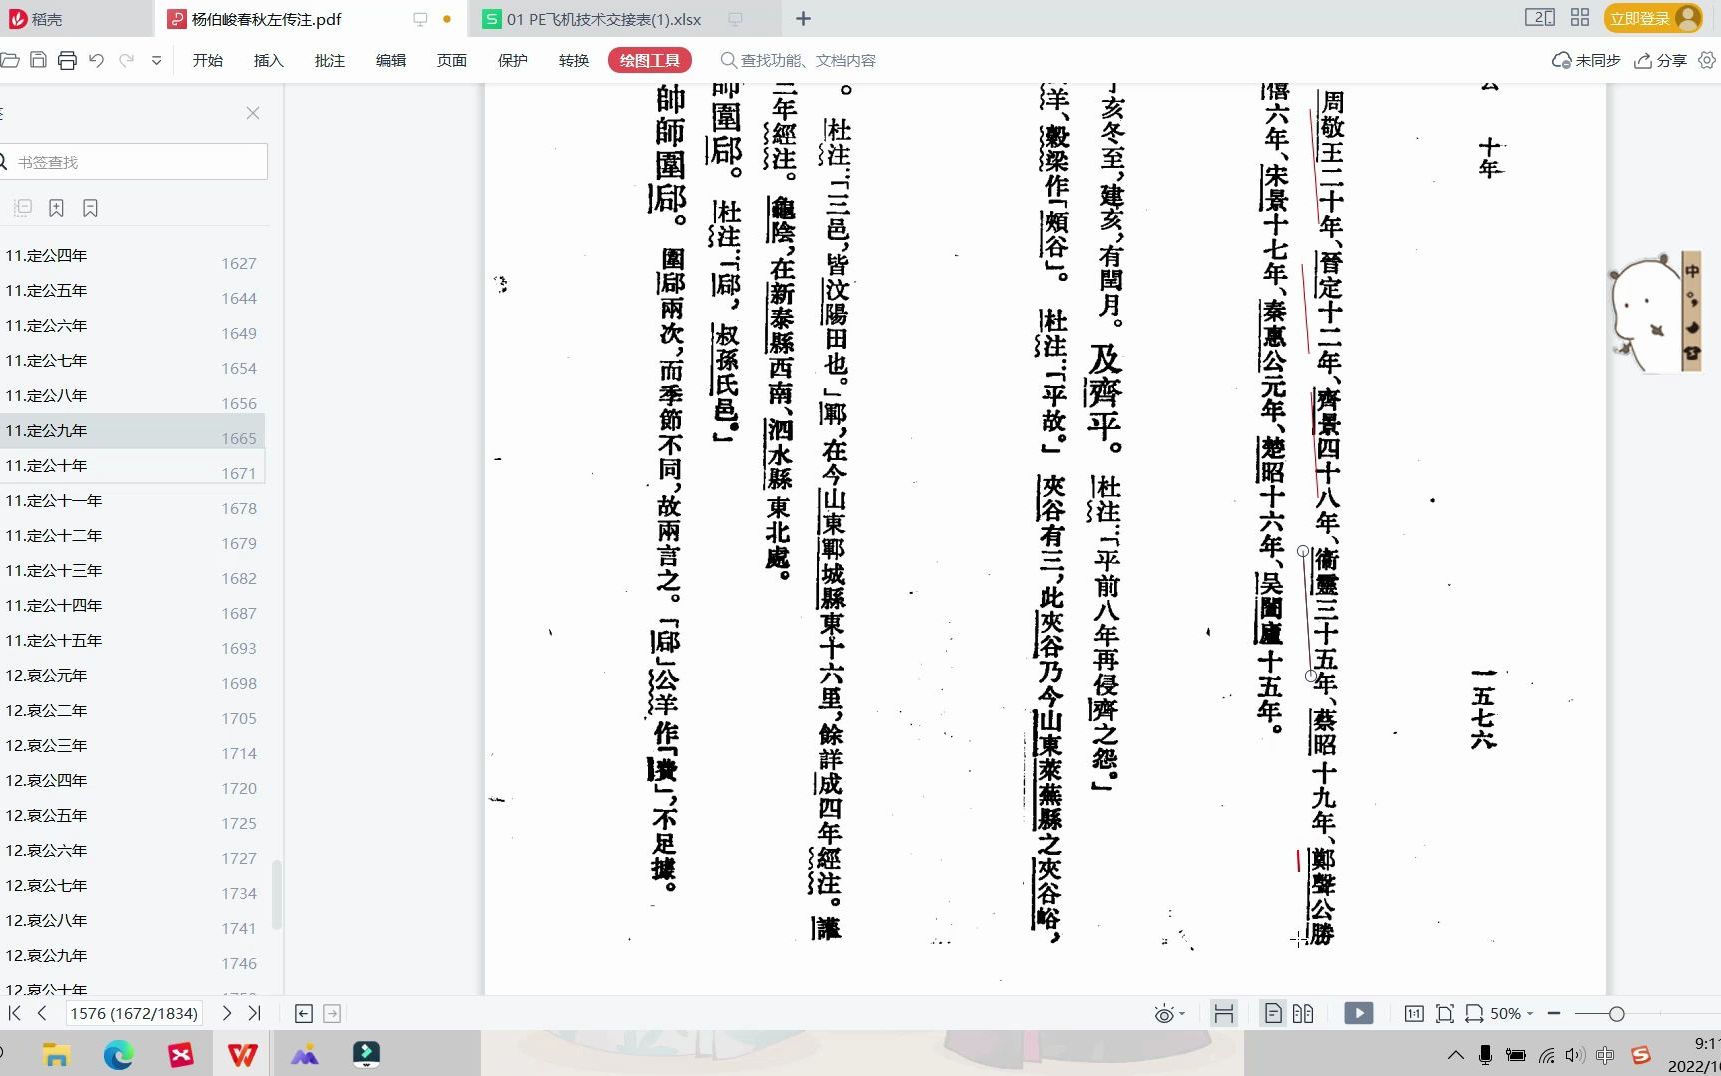
Task: Click the previous view arrow
Action: 304,1013
